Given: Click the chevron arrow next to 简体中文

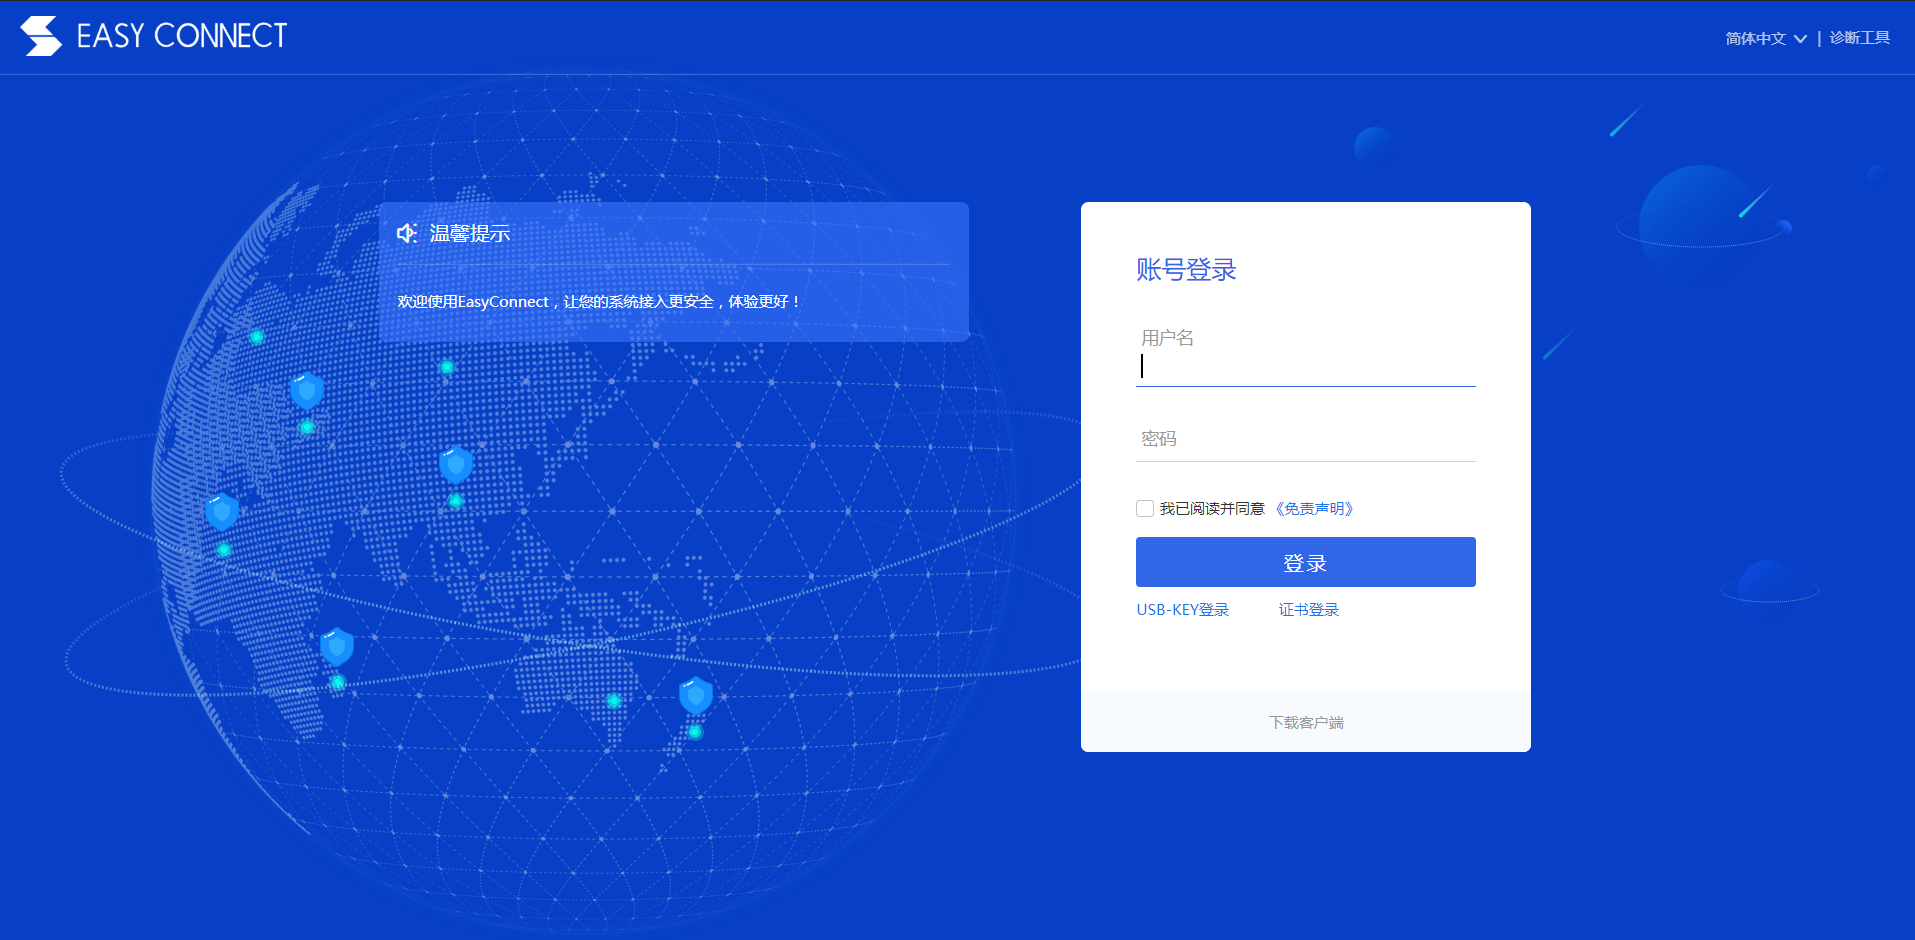Looking at the screenshot, I should pyautogui.click(x=1800, y=38).
